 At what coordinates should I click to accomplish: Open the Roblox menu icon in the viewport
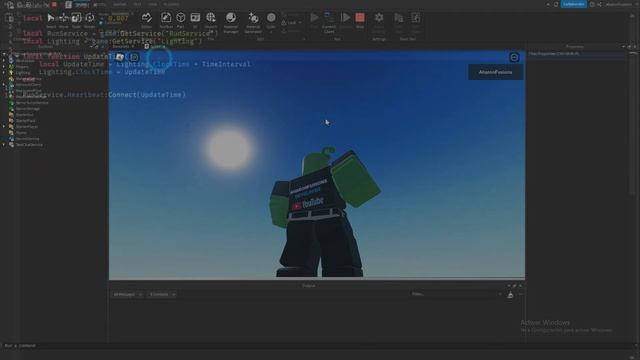[x=120, y=57]
